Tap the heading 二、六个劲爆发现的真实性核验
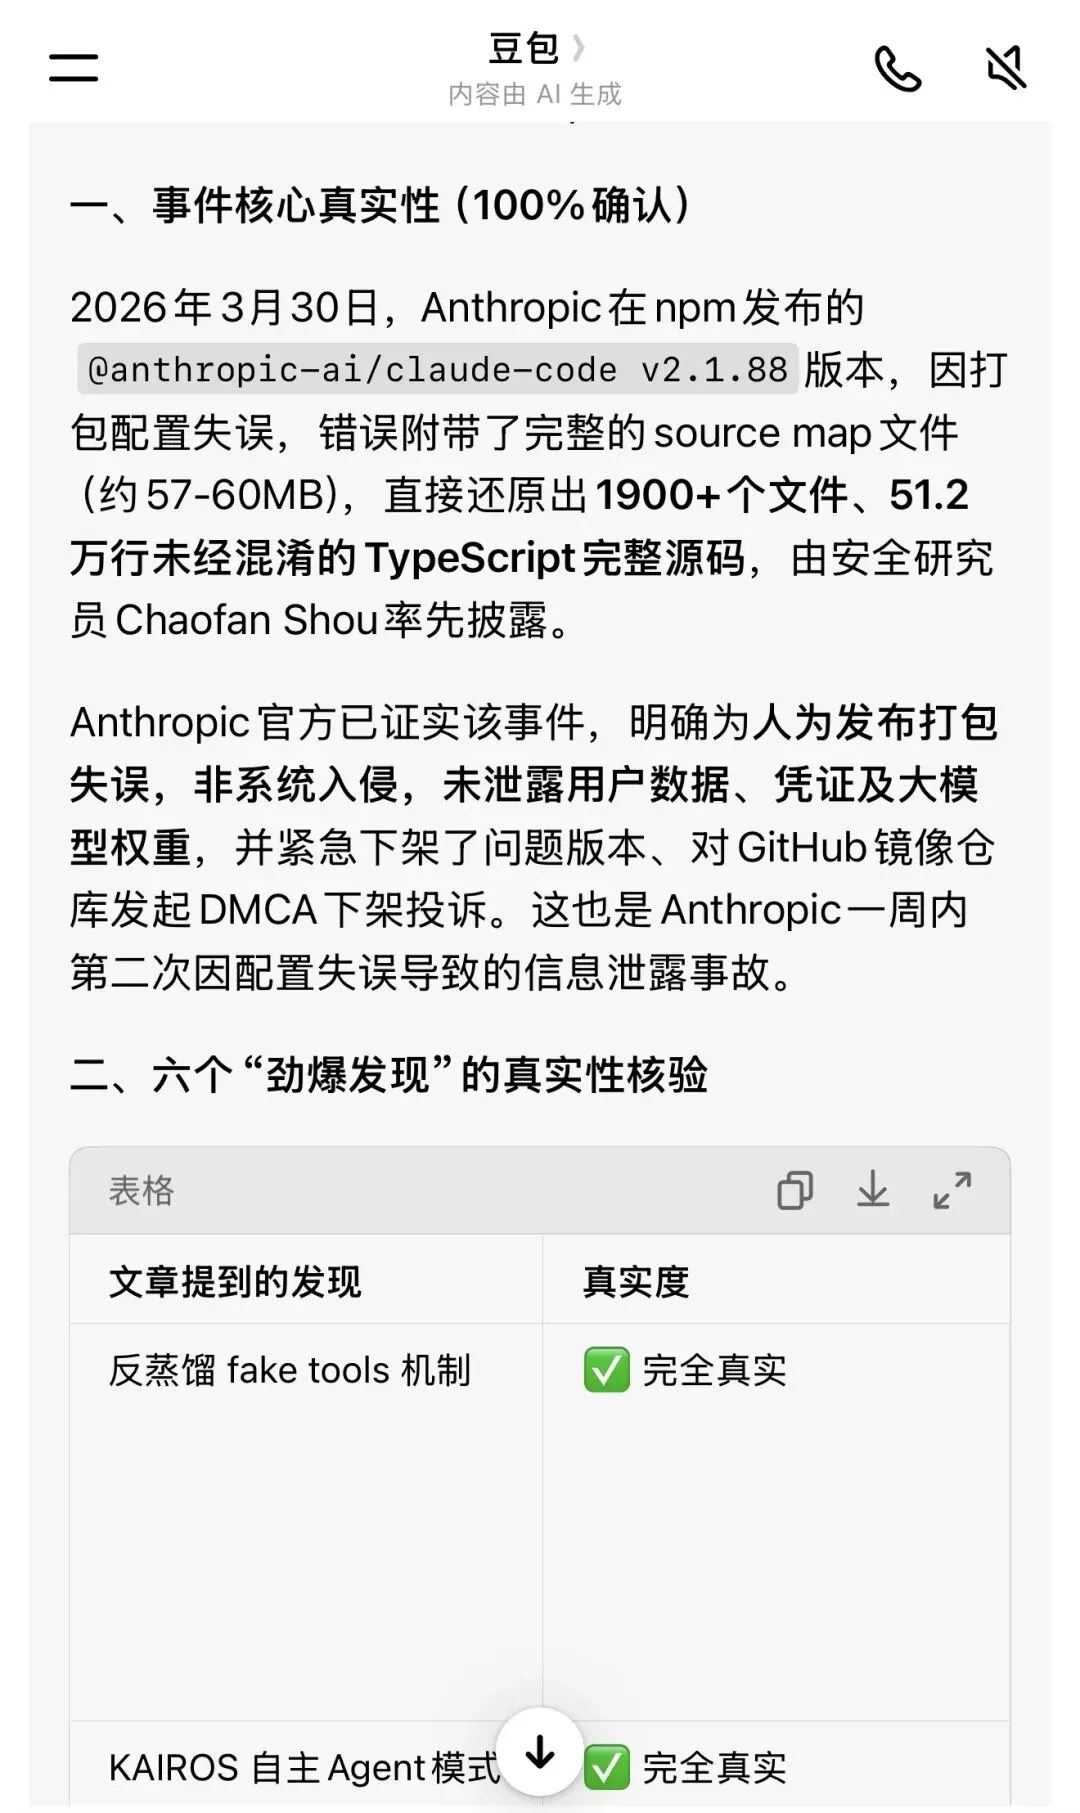Viewport: 1080px width, 1813px height. (389, 1075)
